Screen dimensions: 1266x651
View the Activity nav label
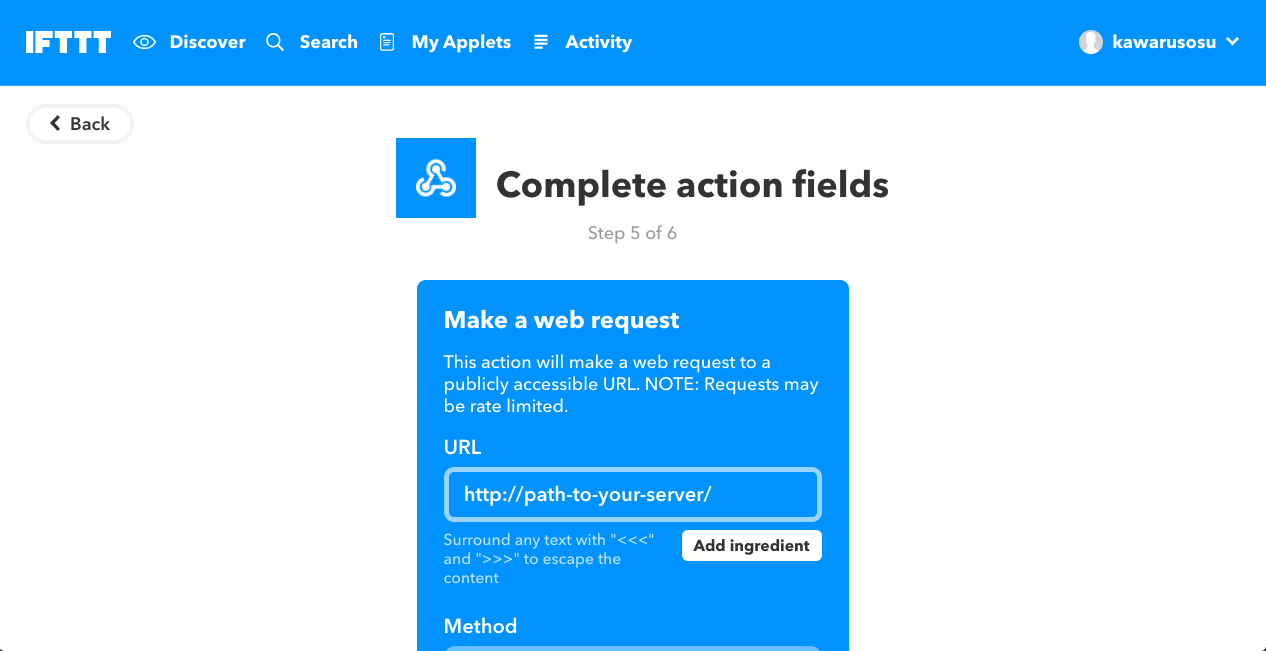(x=598, y=42)
